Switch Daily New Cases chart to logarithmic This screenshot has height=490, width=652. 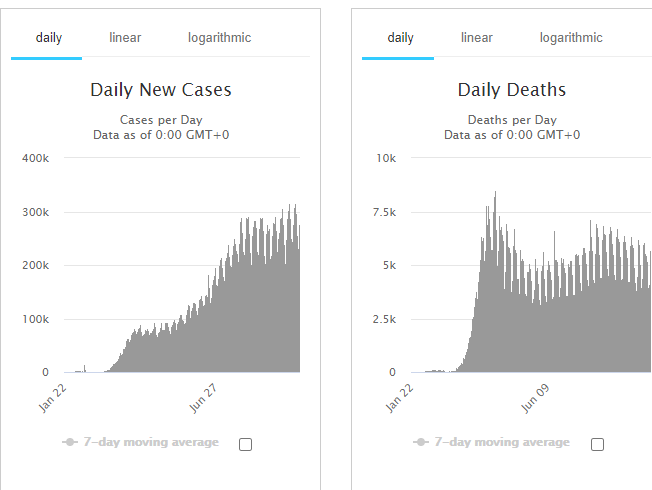(219, 38)
